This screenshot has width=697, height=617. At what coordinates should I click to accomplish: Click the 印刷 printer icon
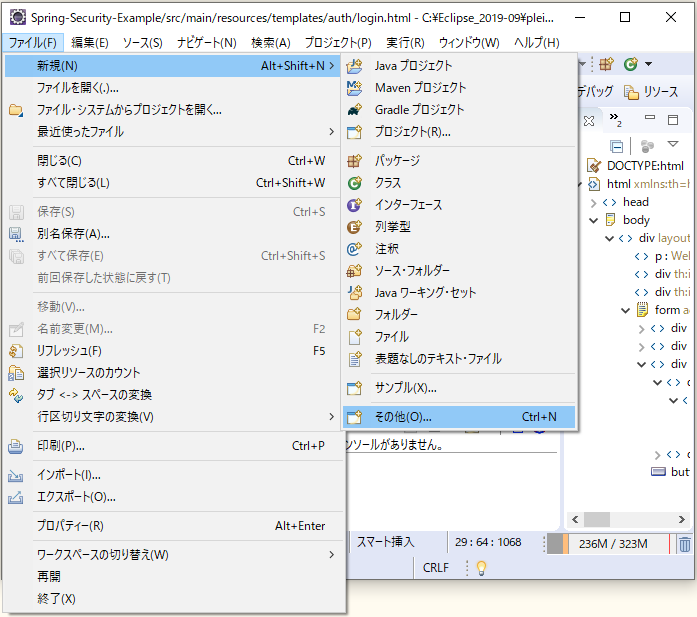tap(16, 446)
